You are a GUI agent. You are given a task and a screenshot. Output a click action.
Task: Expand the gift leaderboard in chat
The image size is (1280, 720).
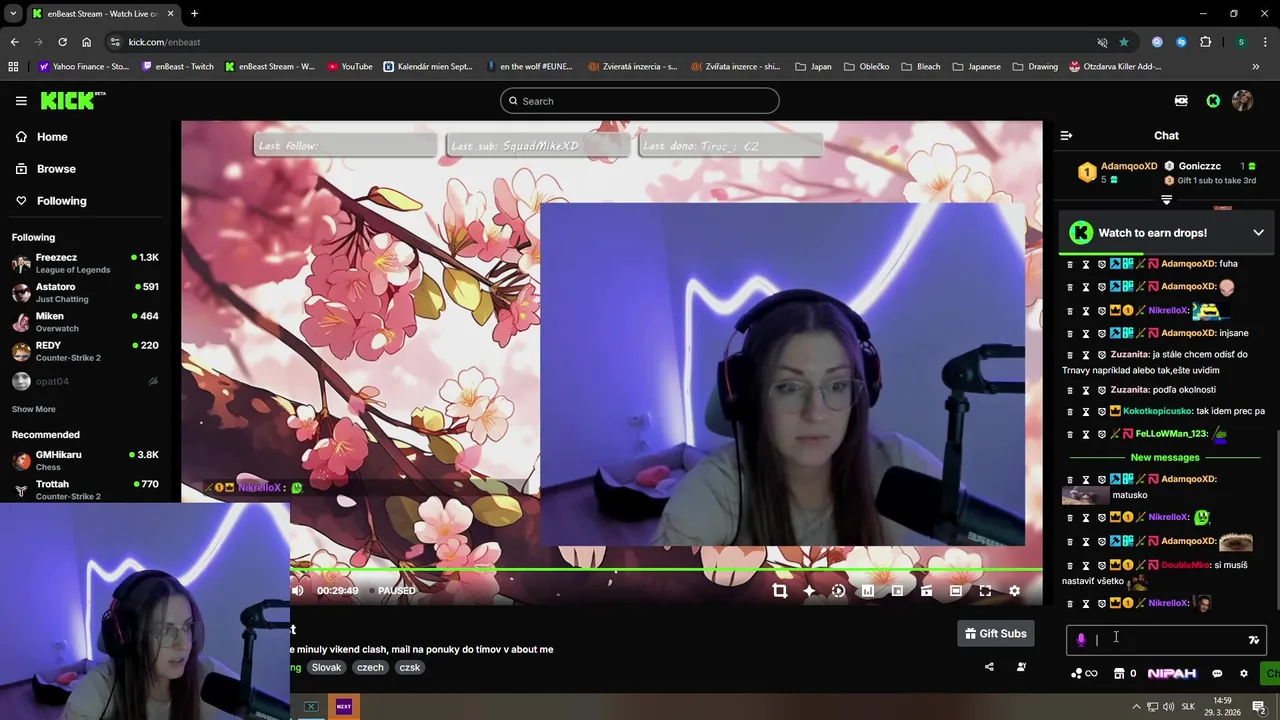[x=1166, y=200]
